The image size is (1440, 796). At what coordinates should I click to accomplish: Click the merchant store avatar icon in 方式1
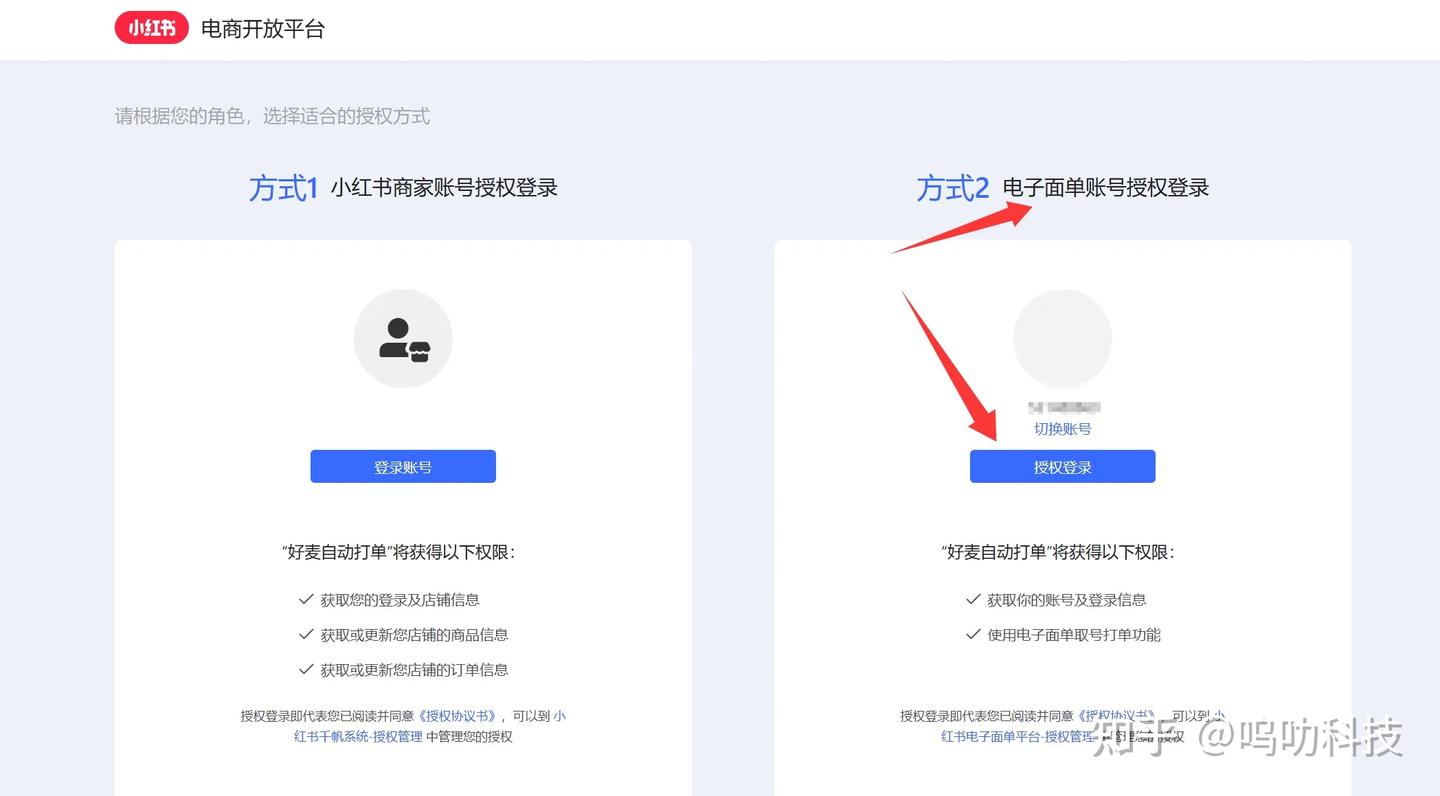[403, 339]
